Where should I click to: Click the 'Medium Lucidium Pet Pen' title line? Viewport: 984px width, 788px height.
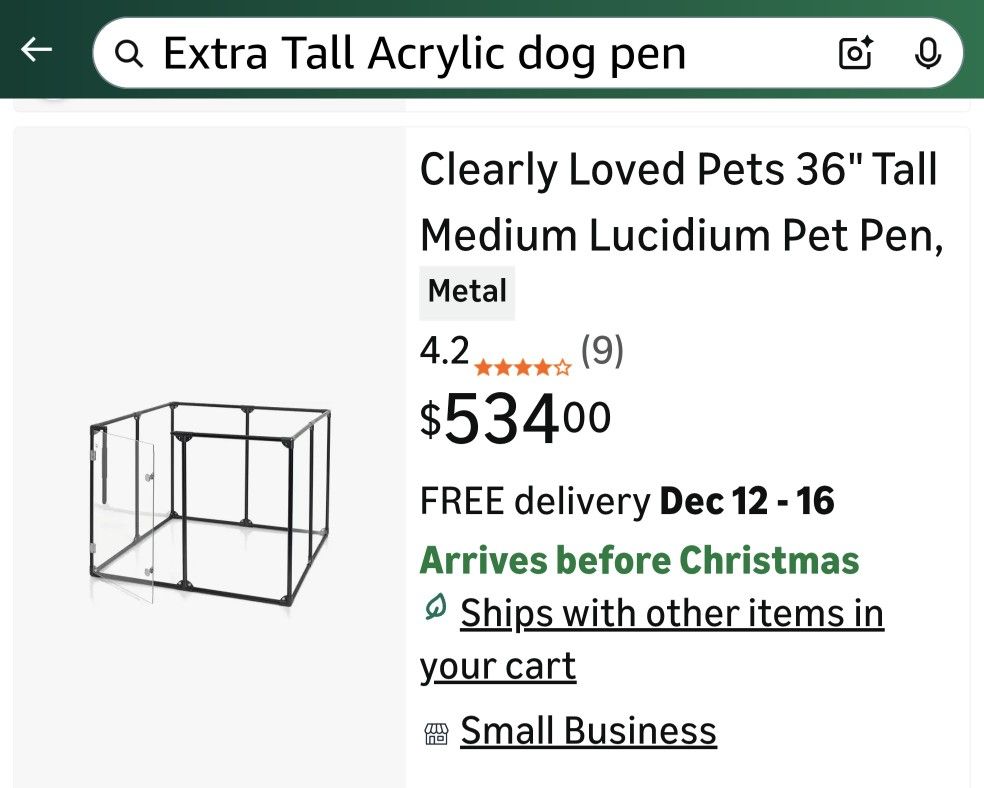point(681,236)
